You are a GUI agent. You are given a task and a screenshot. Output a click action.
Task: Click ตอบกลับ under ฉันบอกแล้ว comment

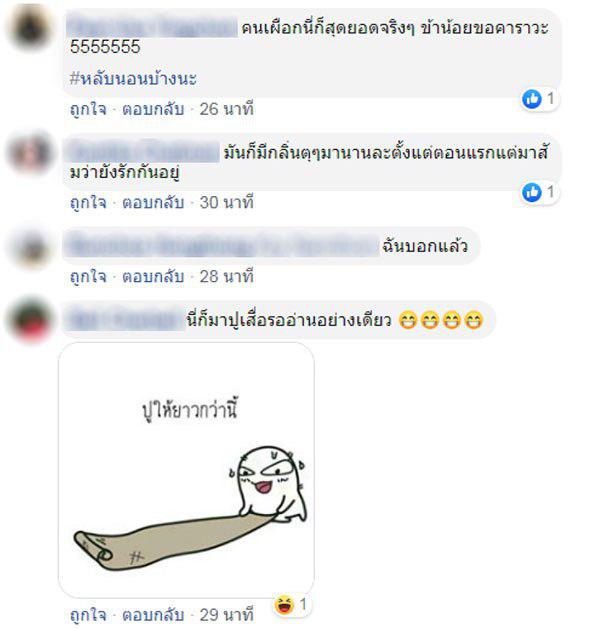(153, 276)
